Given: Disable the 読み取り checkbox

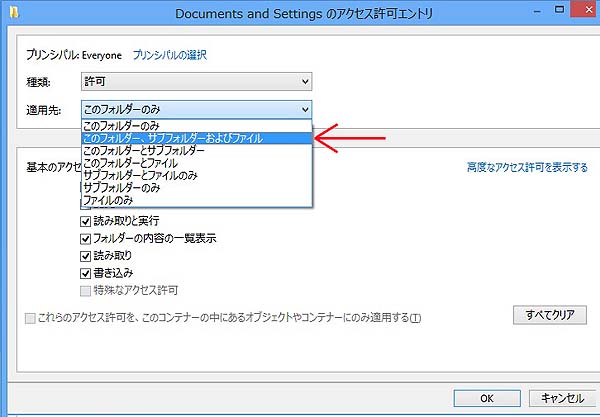Looking at the screenshot, I should 87,256.
